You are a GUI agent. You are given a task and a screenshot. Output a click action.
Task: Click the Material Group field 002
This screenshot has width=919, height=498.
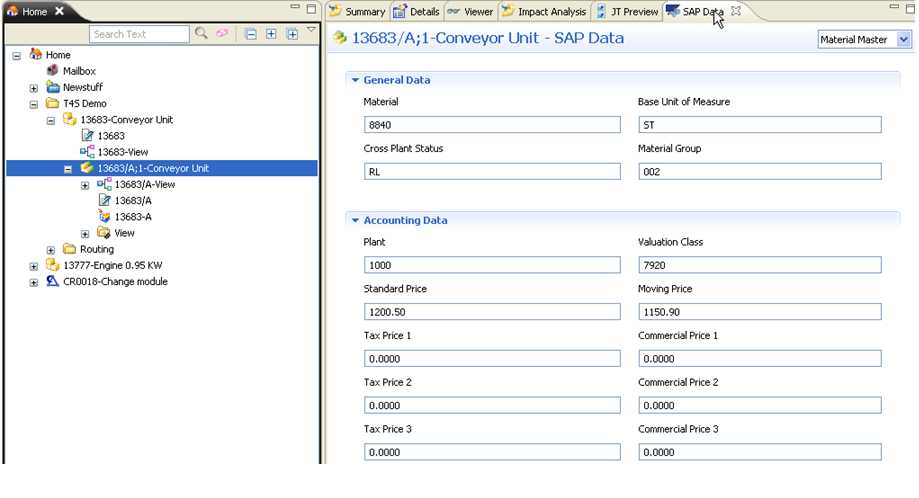tap(760, 171)
